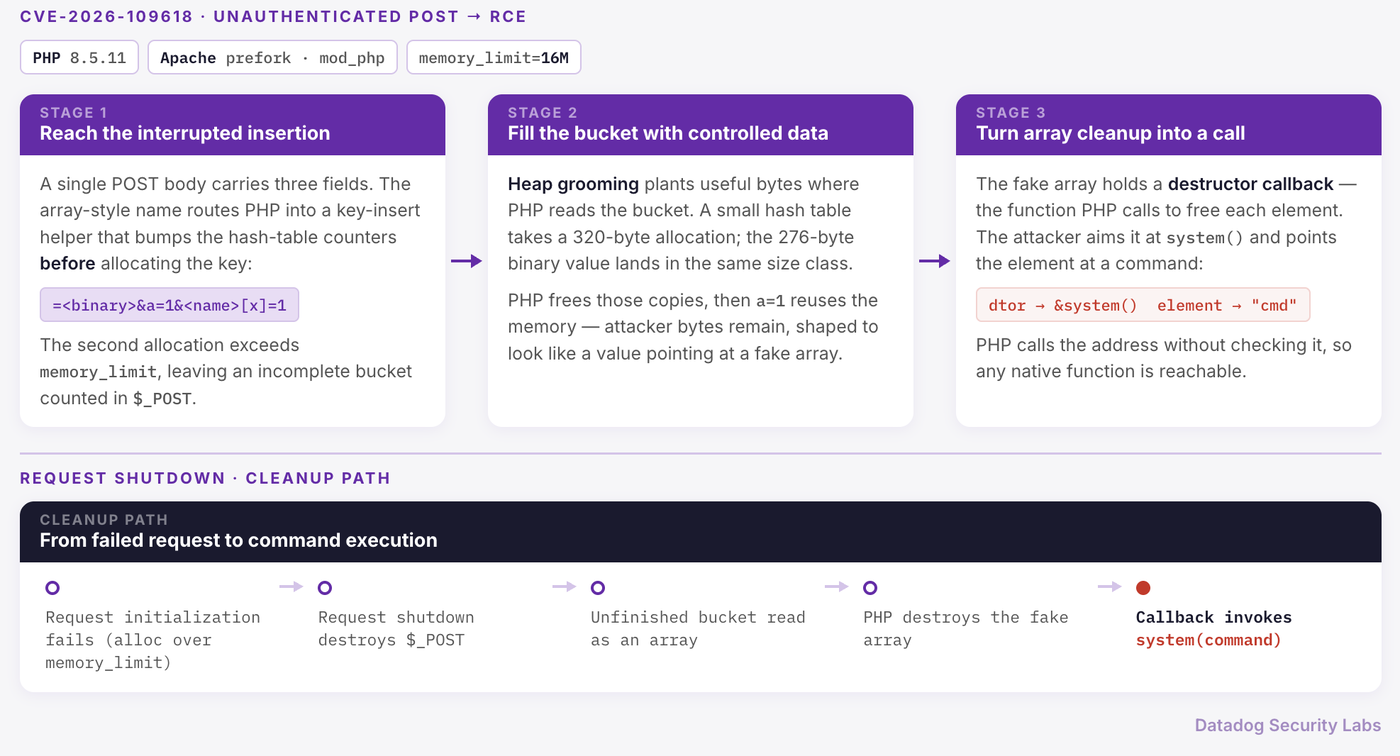
Task: Click the red 'dtor → &system()' code snippet
Action: point(1143,305)
